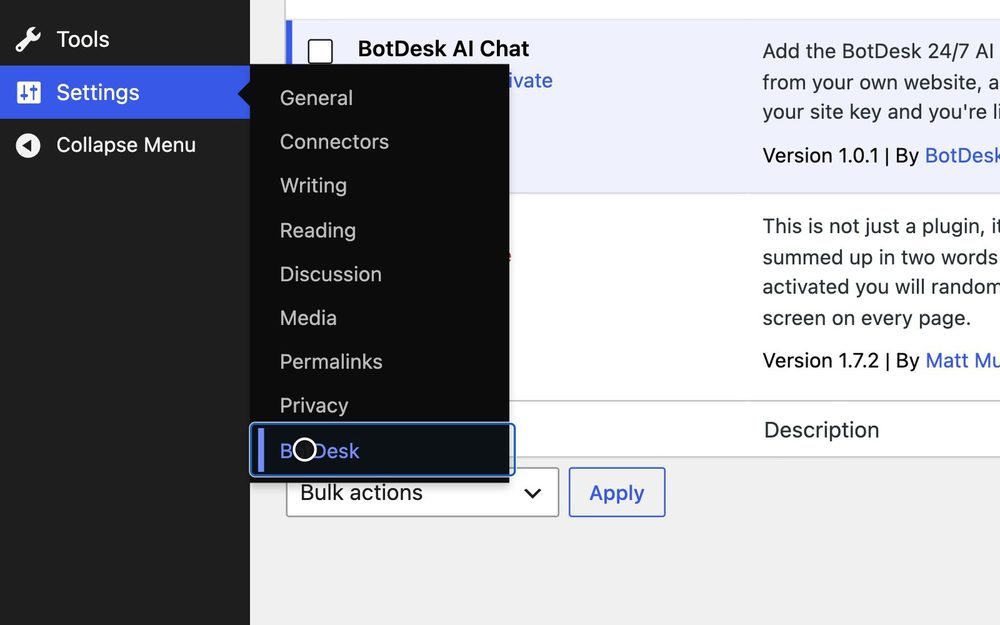The width and height of the screenshot is (1000, 625).
Task: Click Collapse Menu text in sidebar
Action: 126,145
